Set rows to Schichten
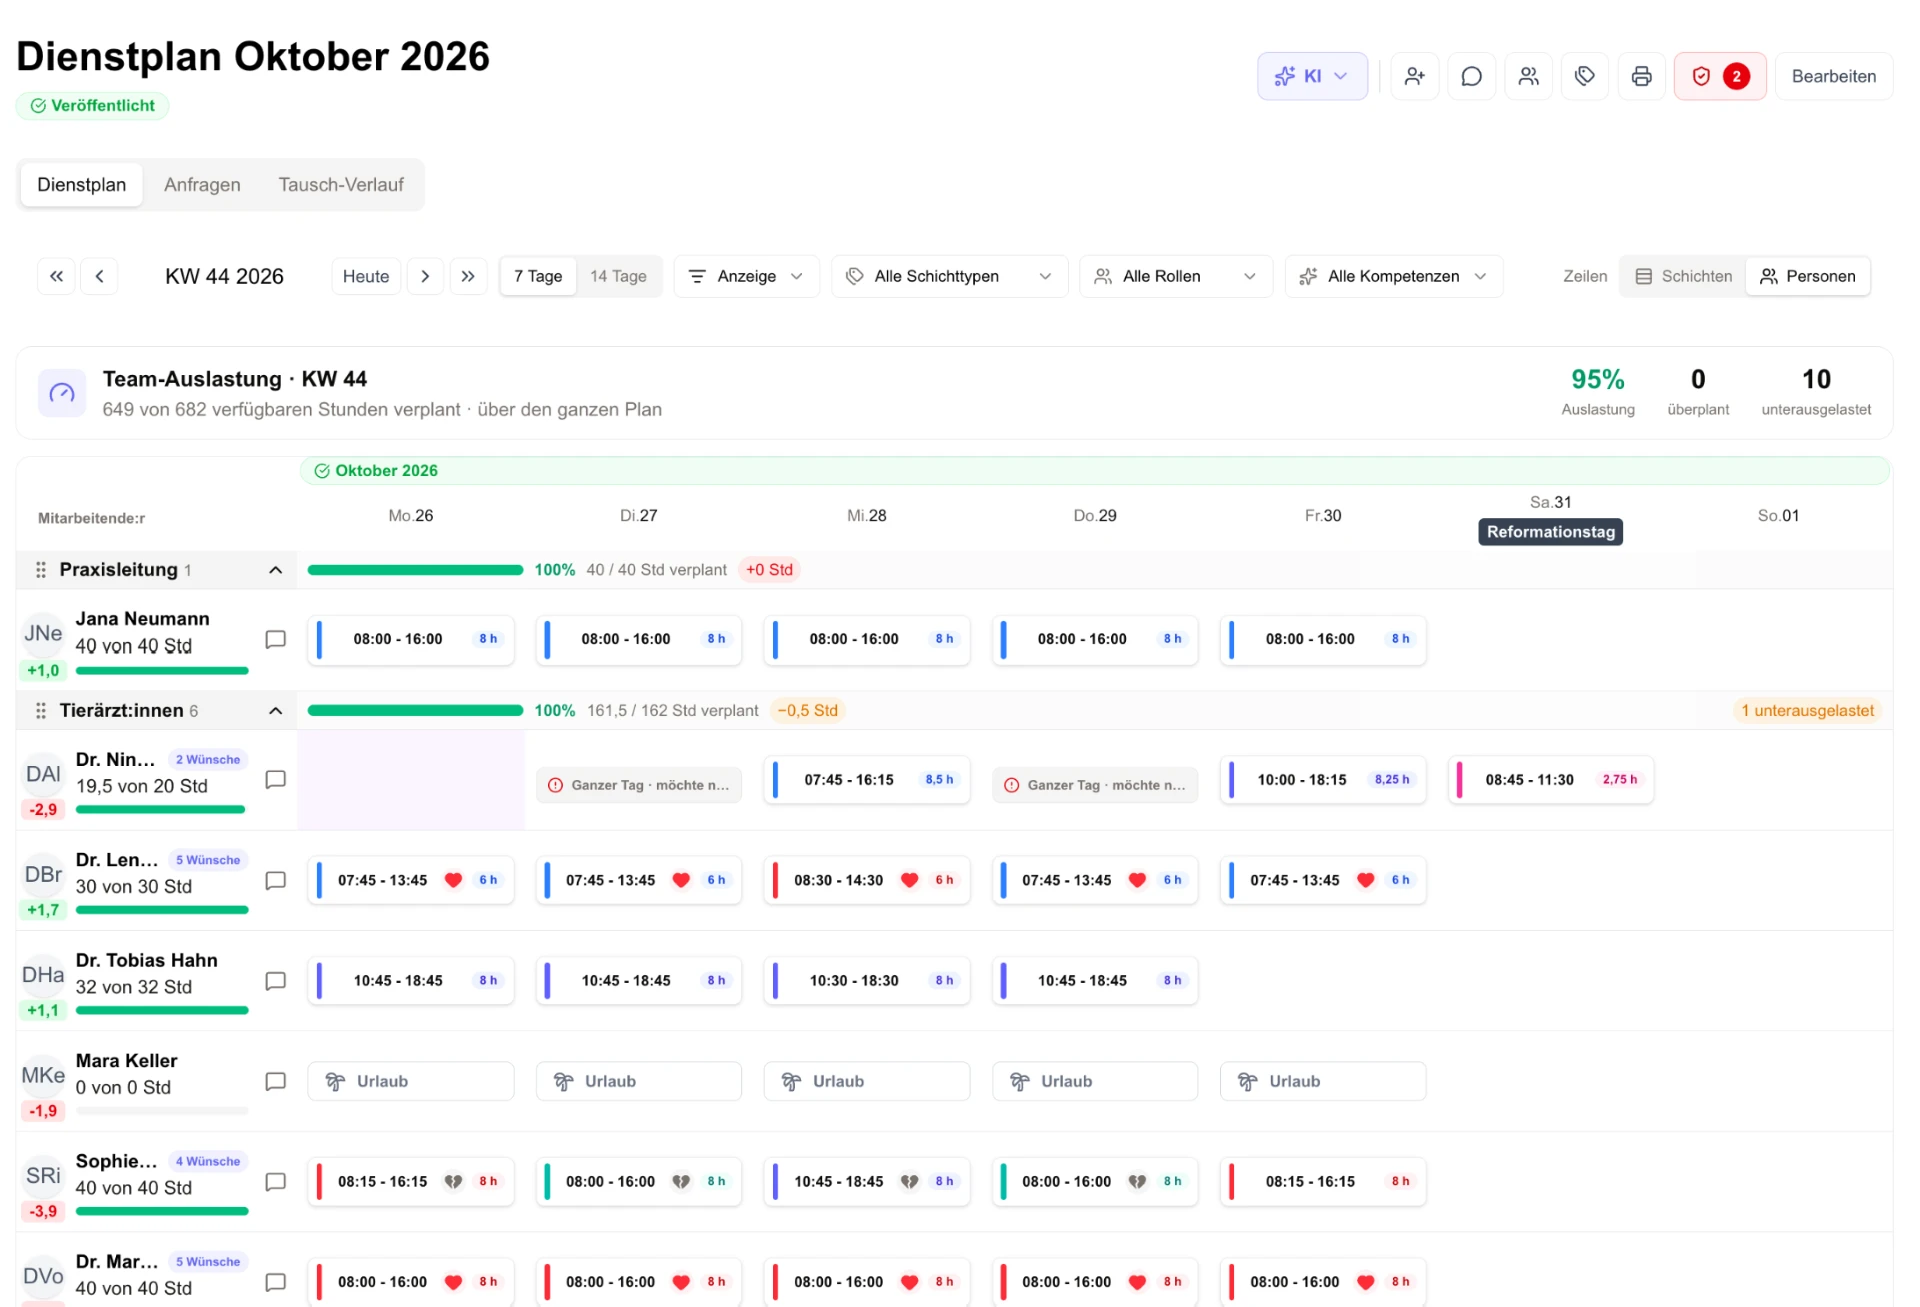This screenshot has height=1307, width=1920. pyautogui.click(x=1683, y=276)
